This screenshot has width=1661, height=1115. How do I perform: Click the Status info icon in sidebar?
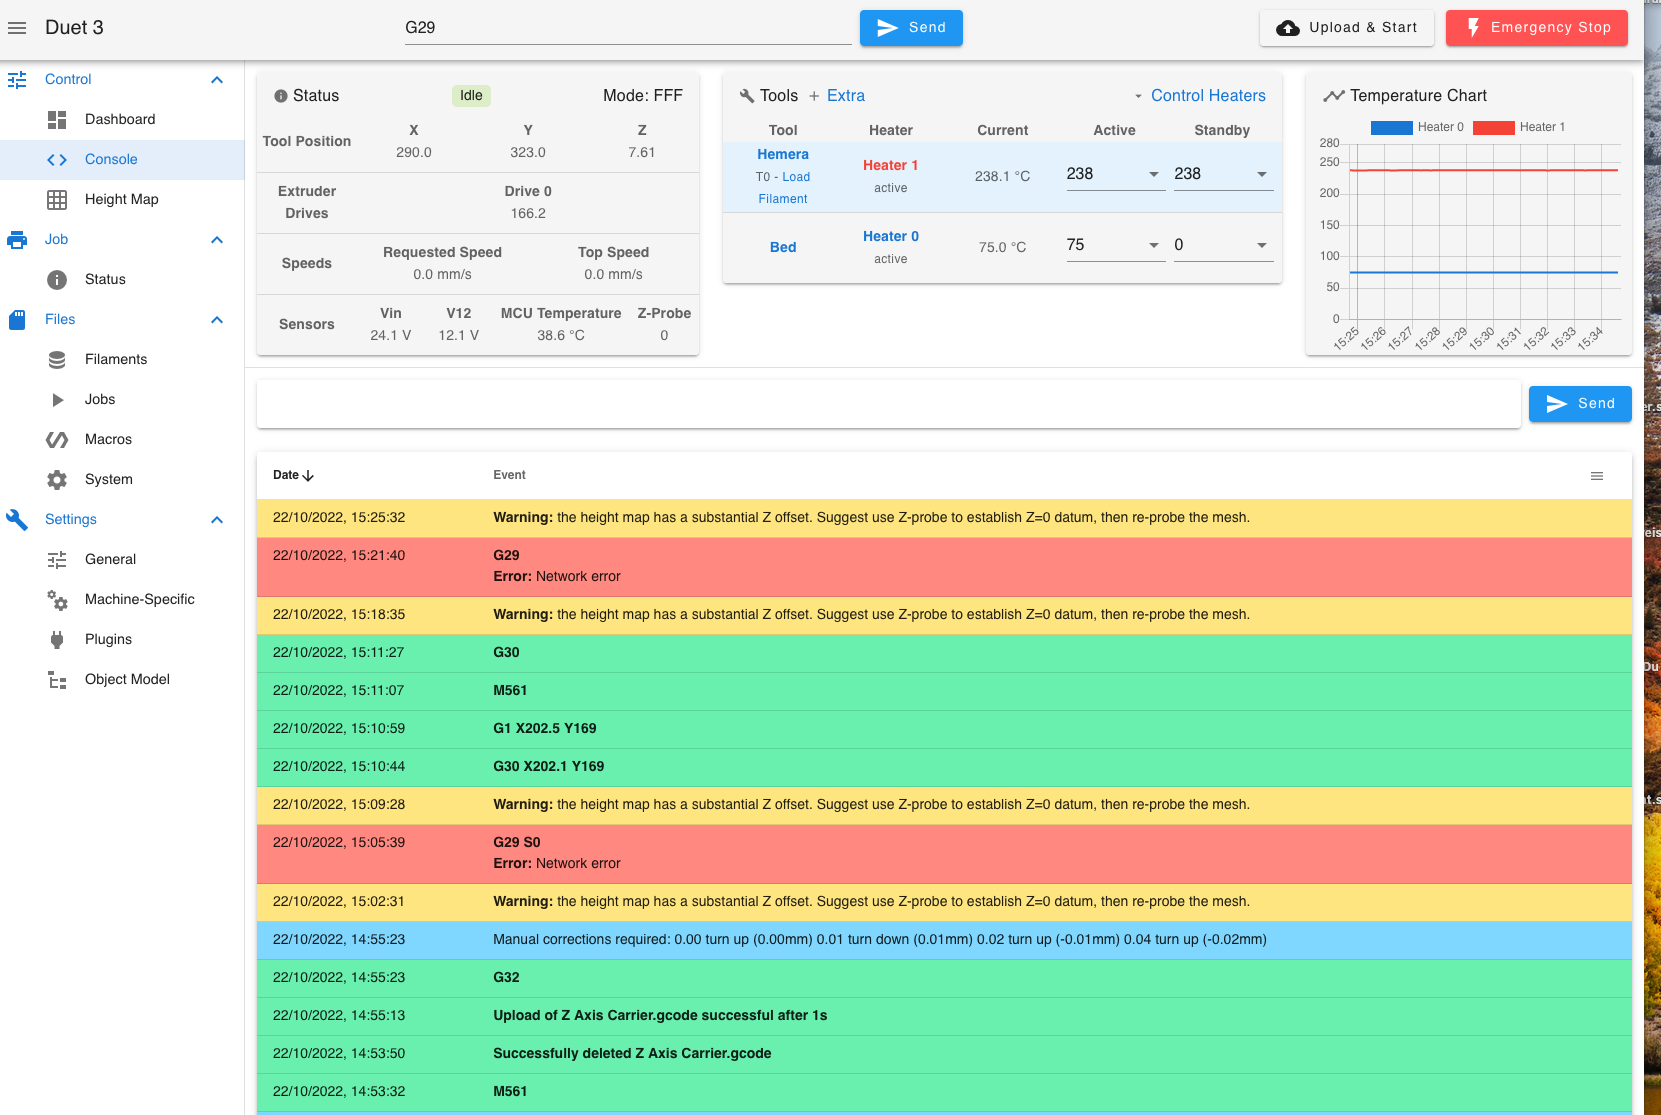57,280
